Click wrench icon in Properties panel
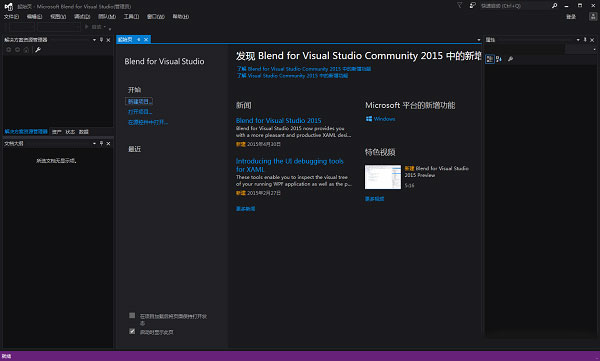Viewport: 600px width, 361px height. (x=510, y=59)
